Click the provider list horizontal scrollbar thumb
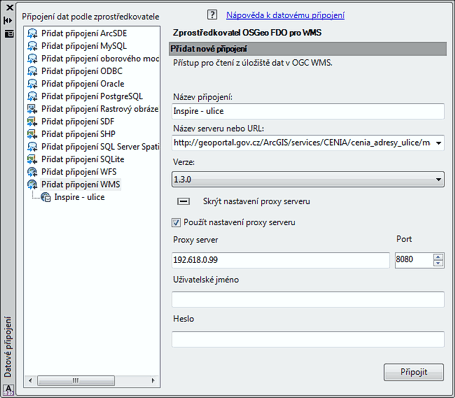 [76, 380]
